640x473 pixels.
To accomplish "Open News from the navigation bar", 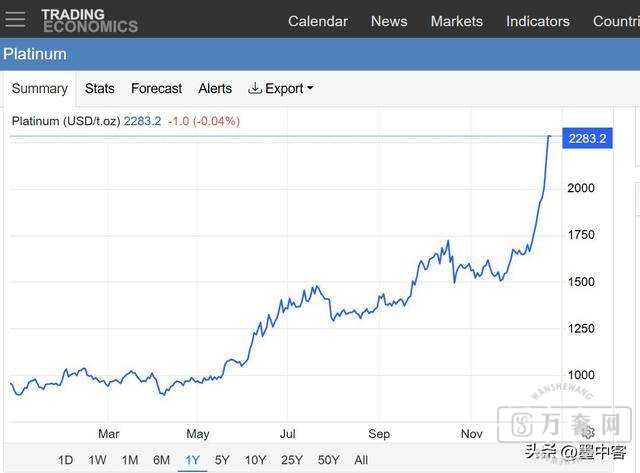I will click(x=389, y=21).
